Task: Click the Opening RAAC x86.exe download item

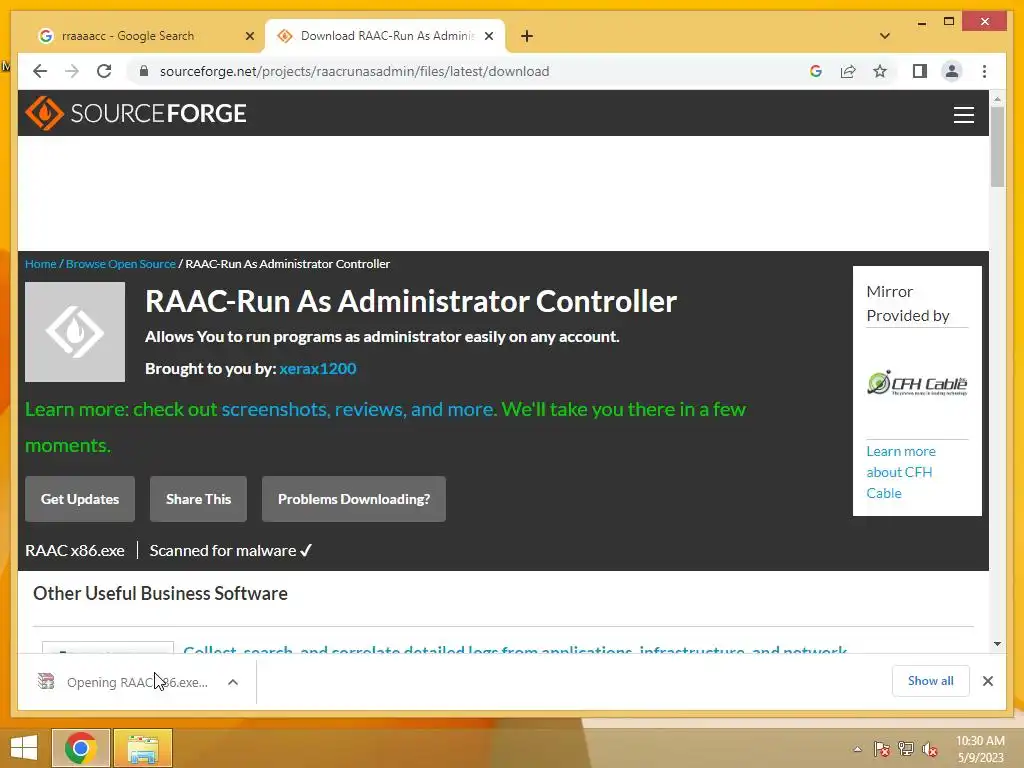Action: tap(137, 682)
